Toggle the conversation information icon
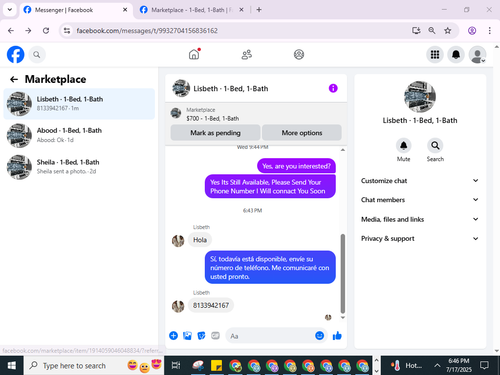Screen dimensions: 500x375 [x=333, y=88]
